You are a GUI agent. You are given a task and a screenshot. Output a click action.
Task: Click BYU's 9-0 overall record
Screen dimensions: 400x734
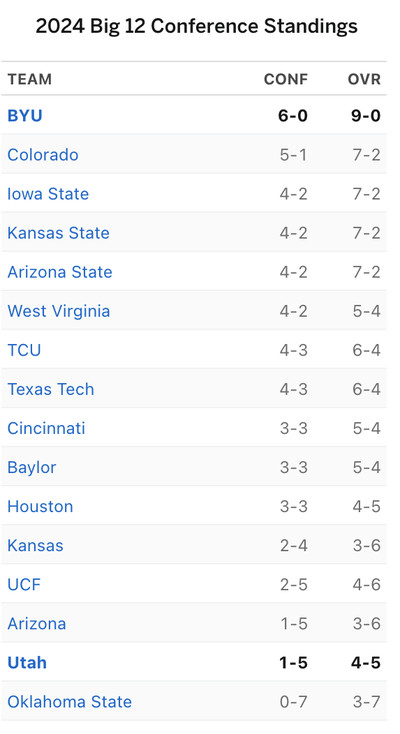pyautogui.click(x=366, y=116)
